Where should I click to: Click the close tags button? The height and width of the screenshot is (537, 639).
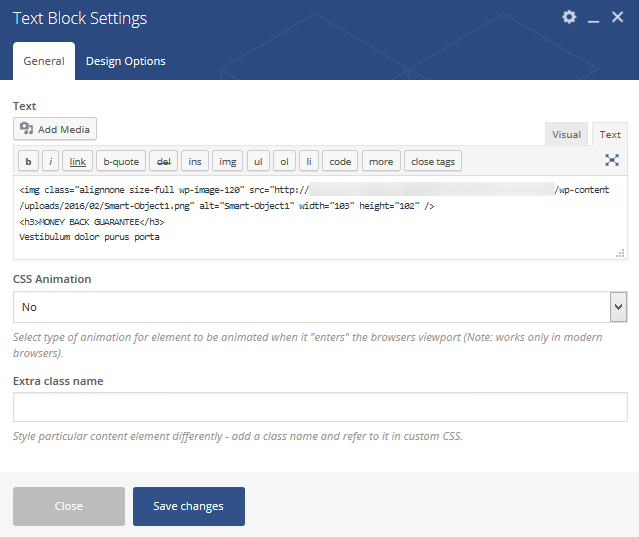433,161
